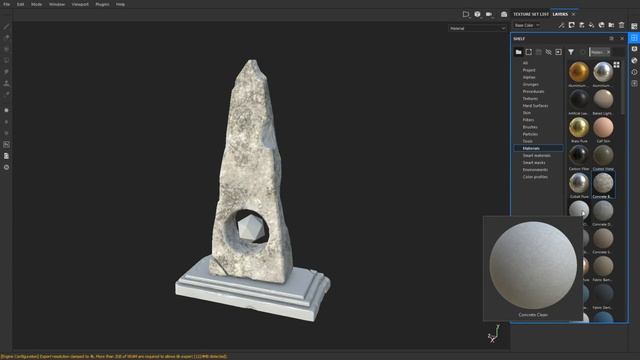Click the add mask icon in Layers
Viewport: 640px width, 360px height.
click(x=571, y=25)
